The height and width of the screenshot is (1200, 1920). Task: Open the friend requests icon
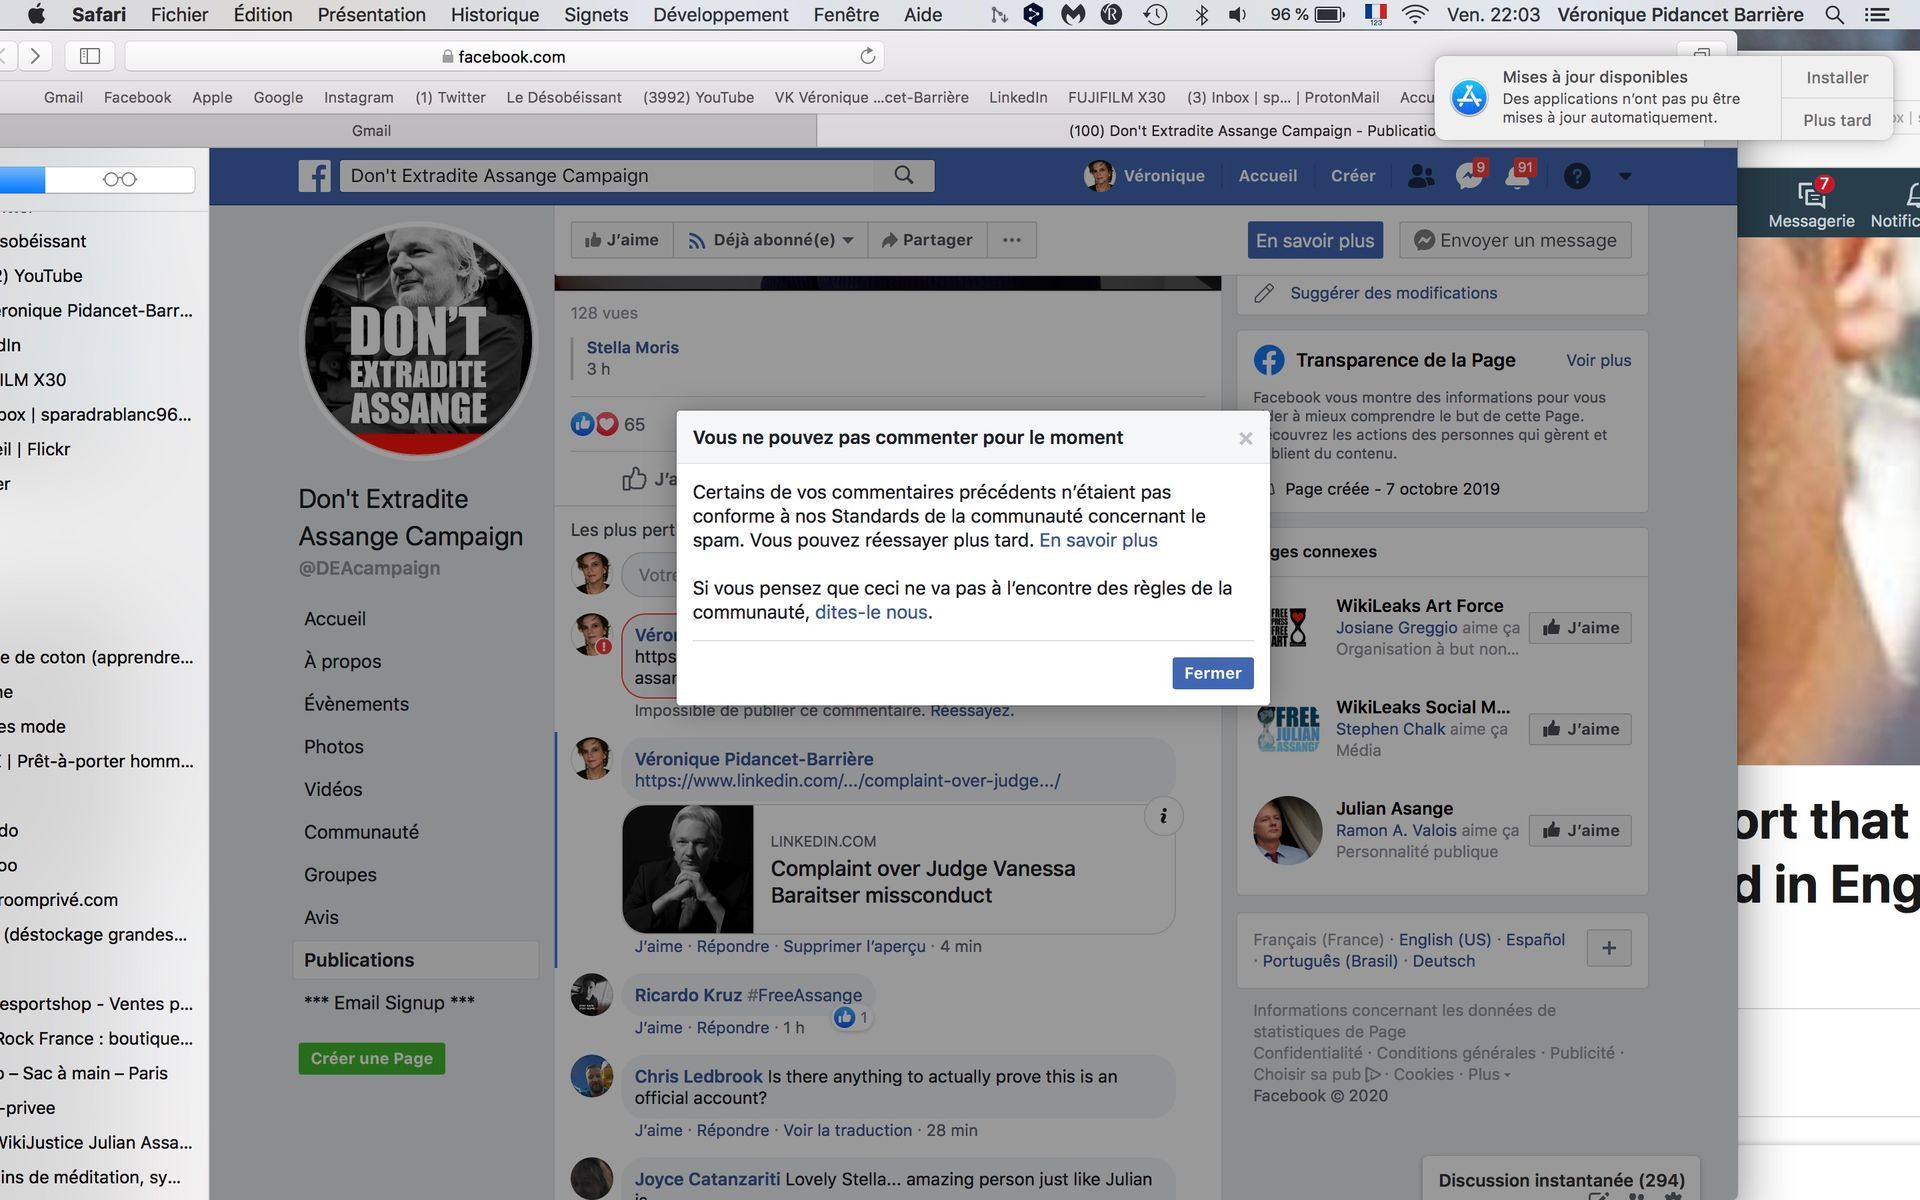(x=1420, y=176)
